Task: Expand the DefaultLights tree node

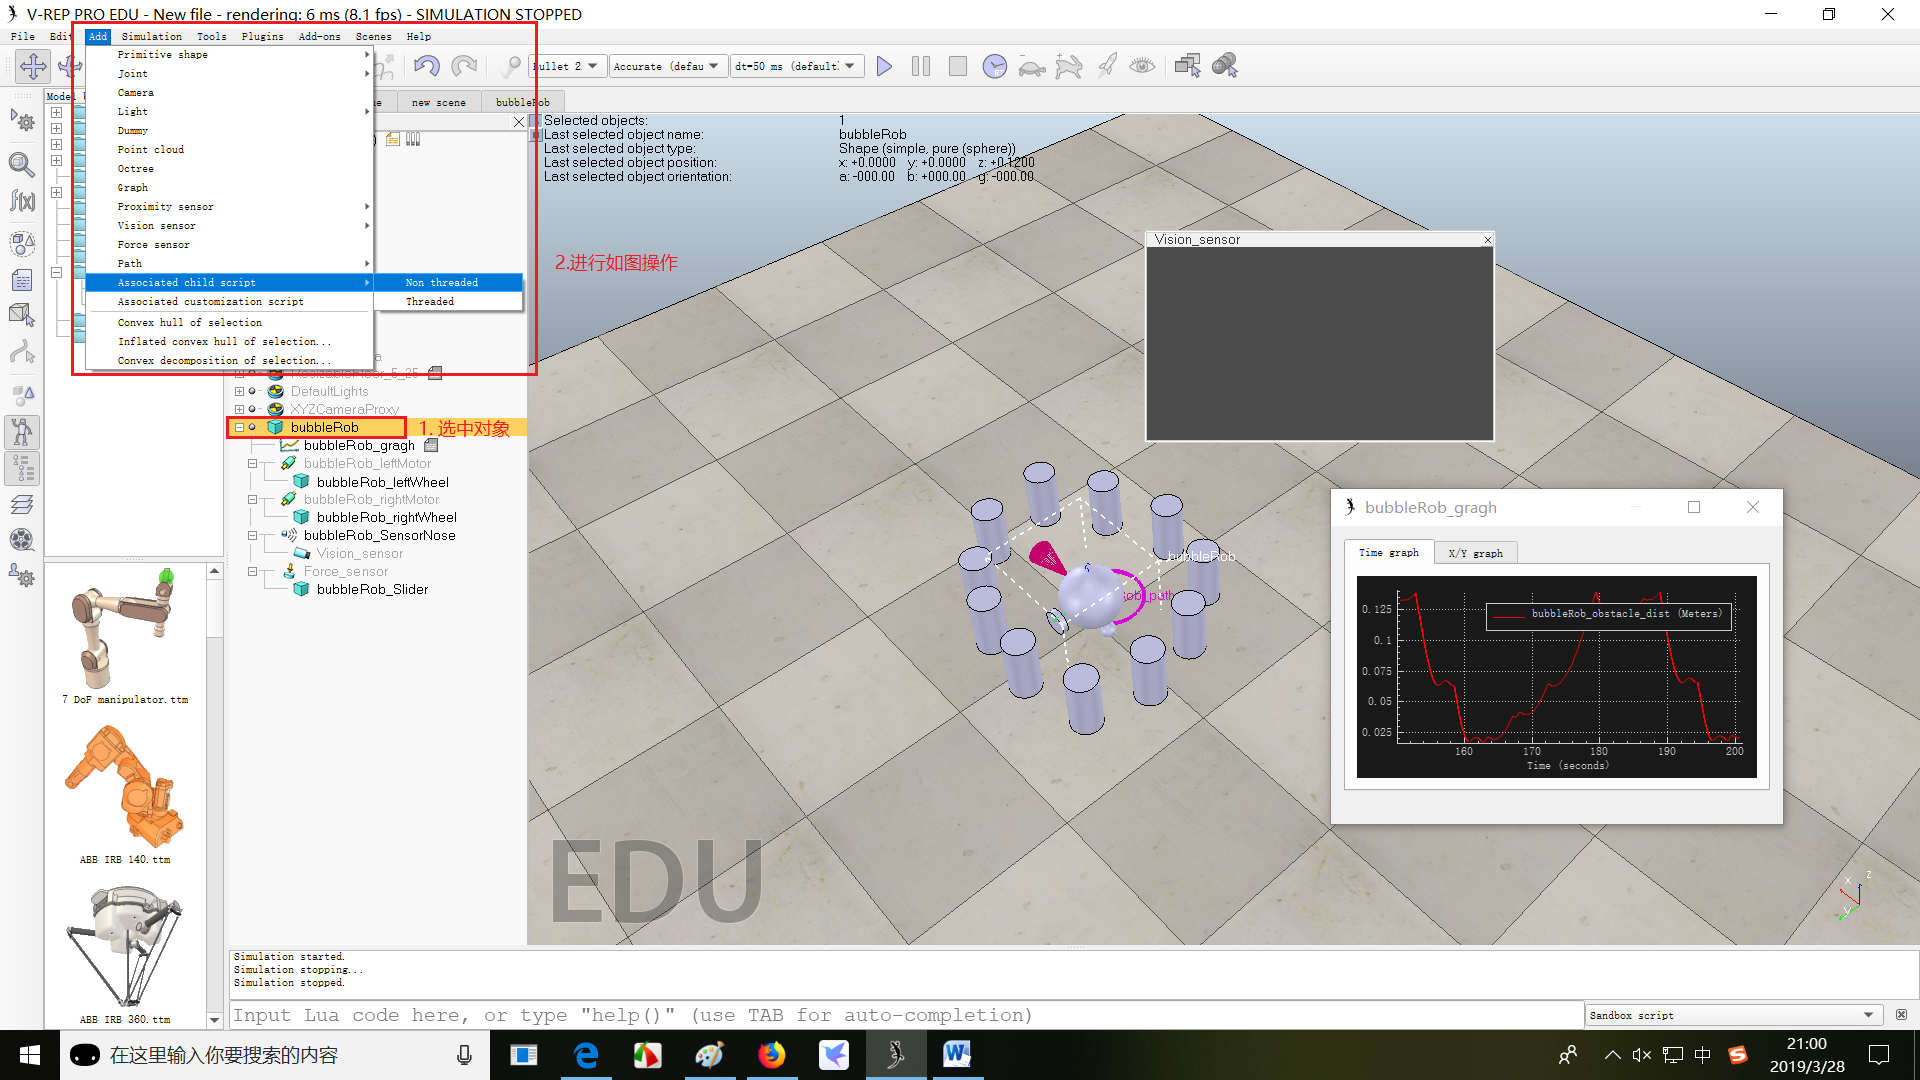Action: point(239,391)
